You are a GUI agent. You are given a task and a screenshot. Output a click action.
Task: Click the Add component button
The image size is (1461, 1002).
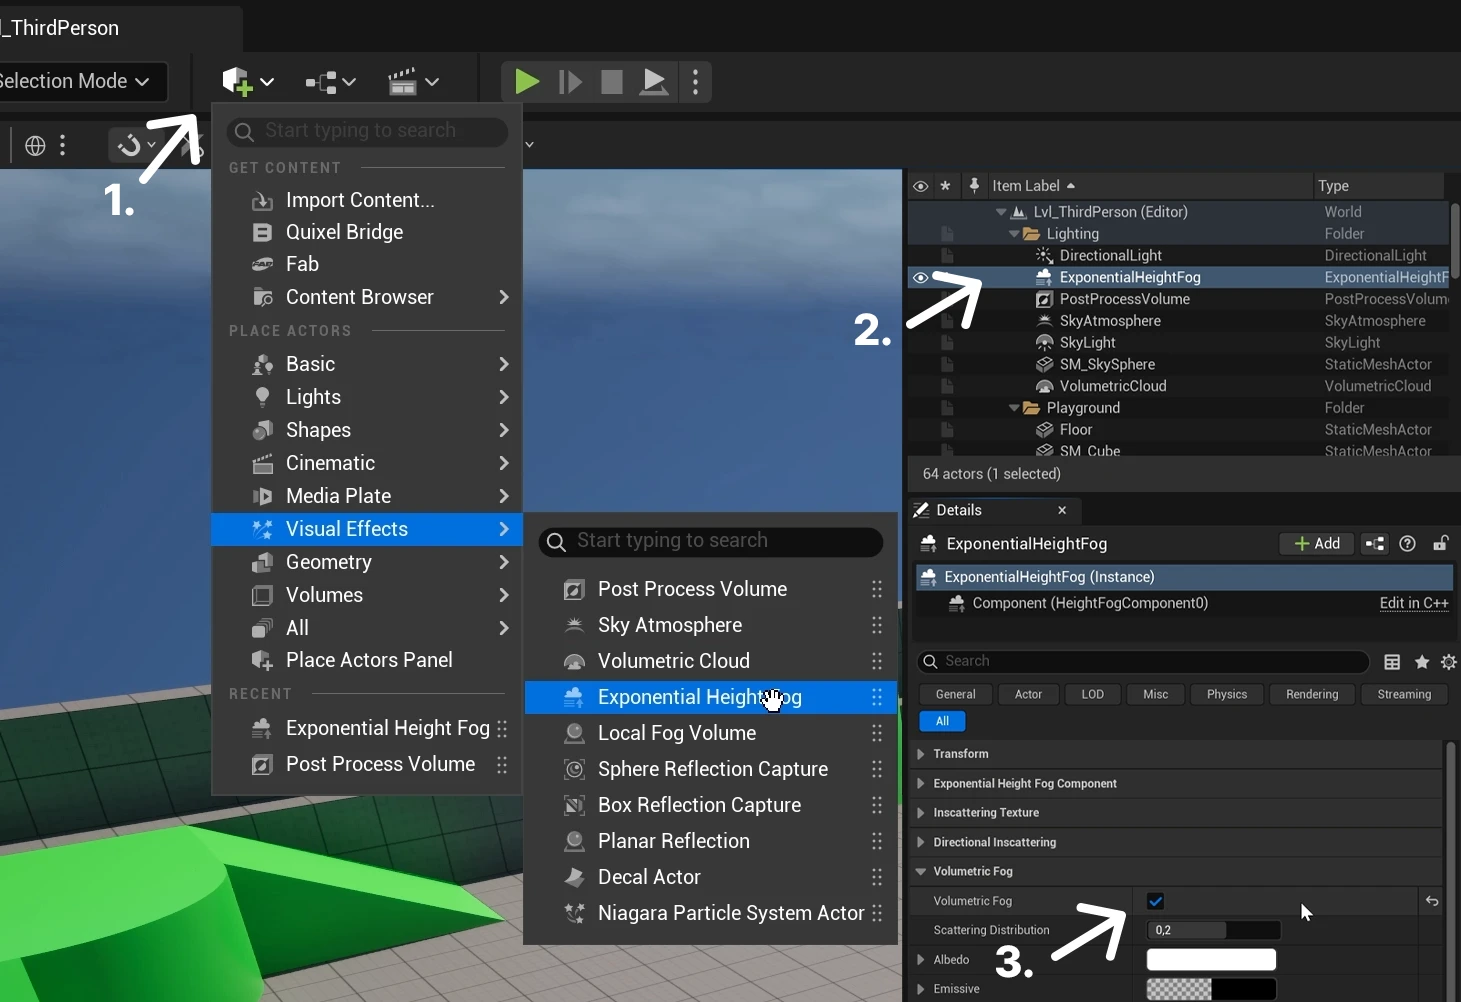pyautogui.click(x=1317, y=544)
